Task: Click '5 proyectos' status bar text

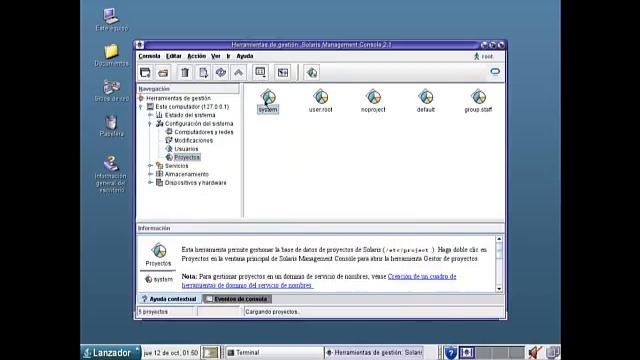Action: click(x=153, y=312)
